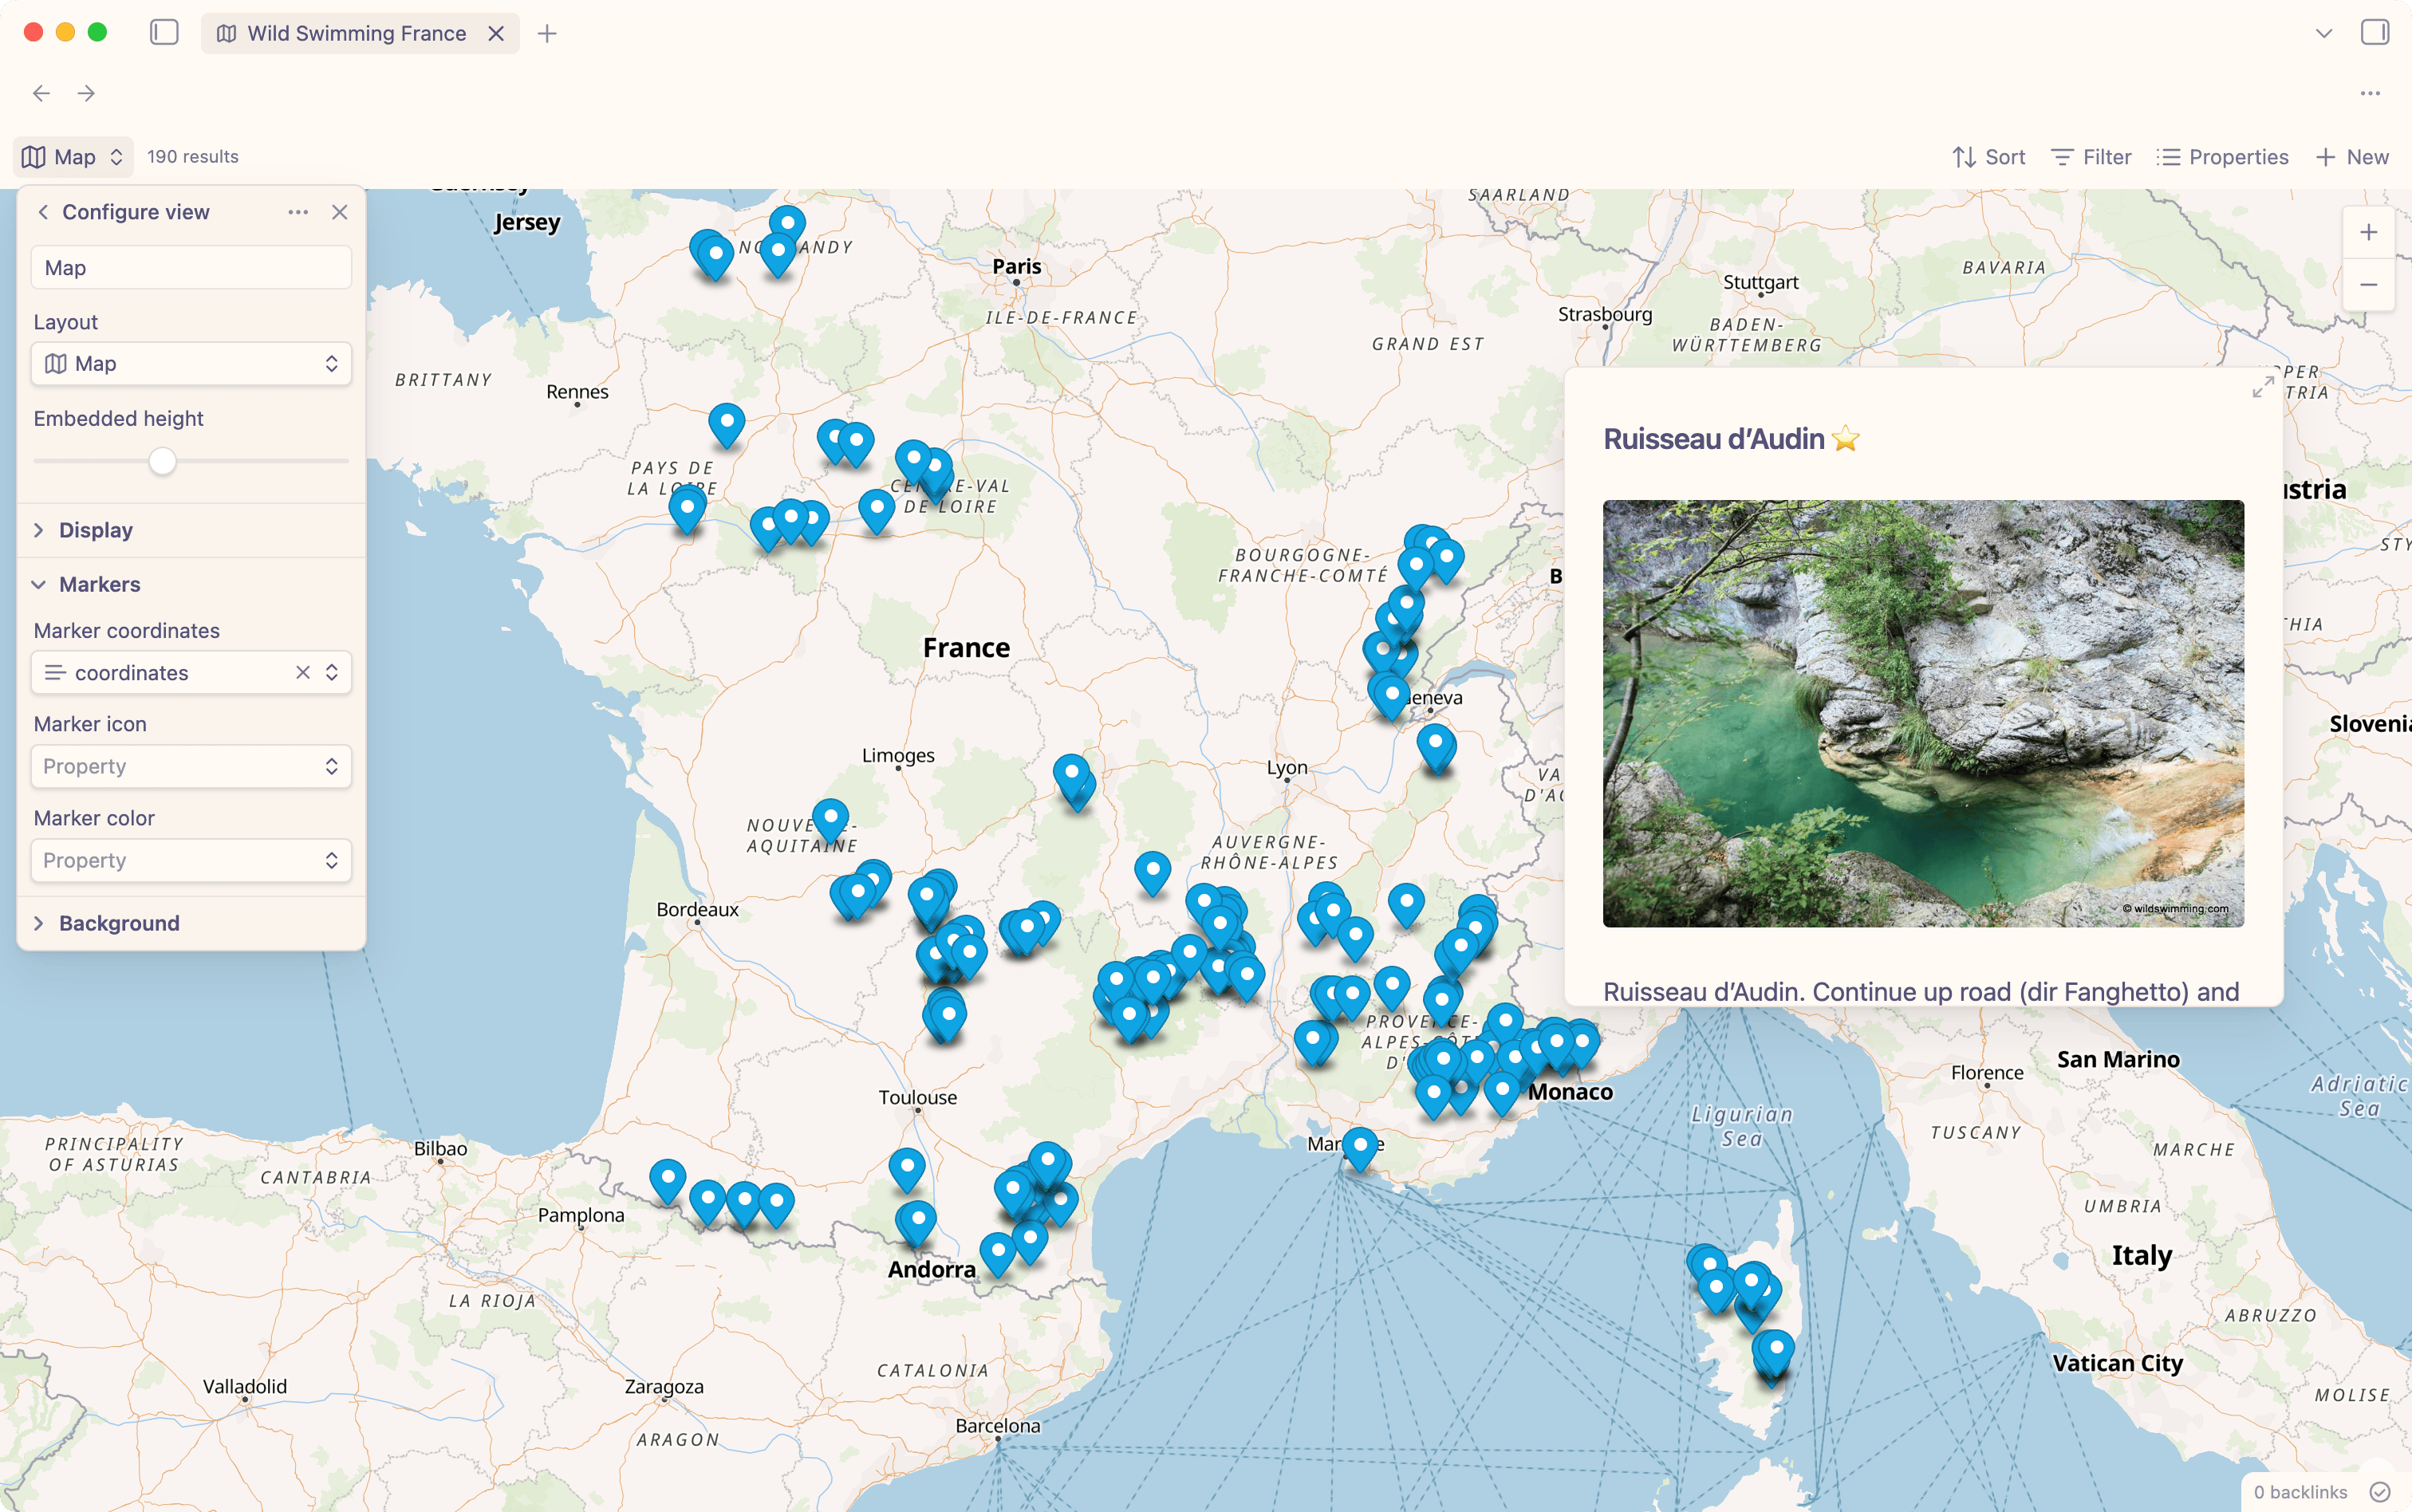Toggle the right sidebar icon
2412x1512 pixels.
(2375, 33)
